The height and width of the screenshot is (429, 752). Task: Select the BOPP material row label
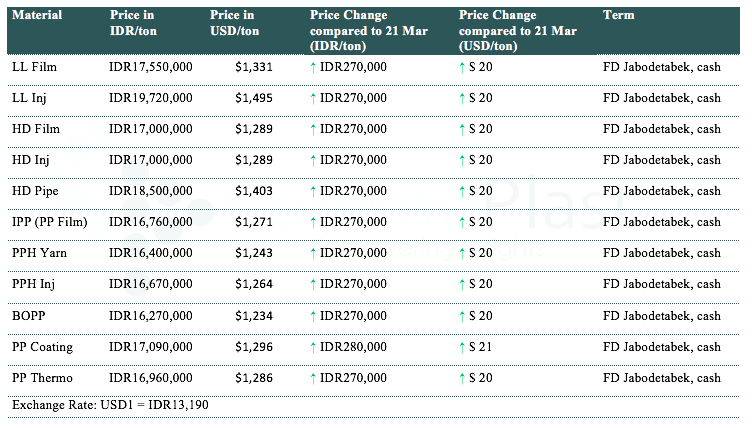(x=29, y=316)
